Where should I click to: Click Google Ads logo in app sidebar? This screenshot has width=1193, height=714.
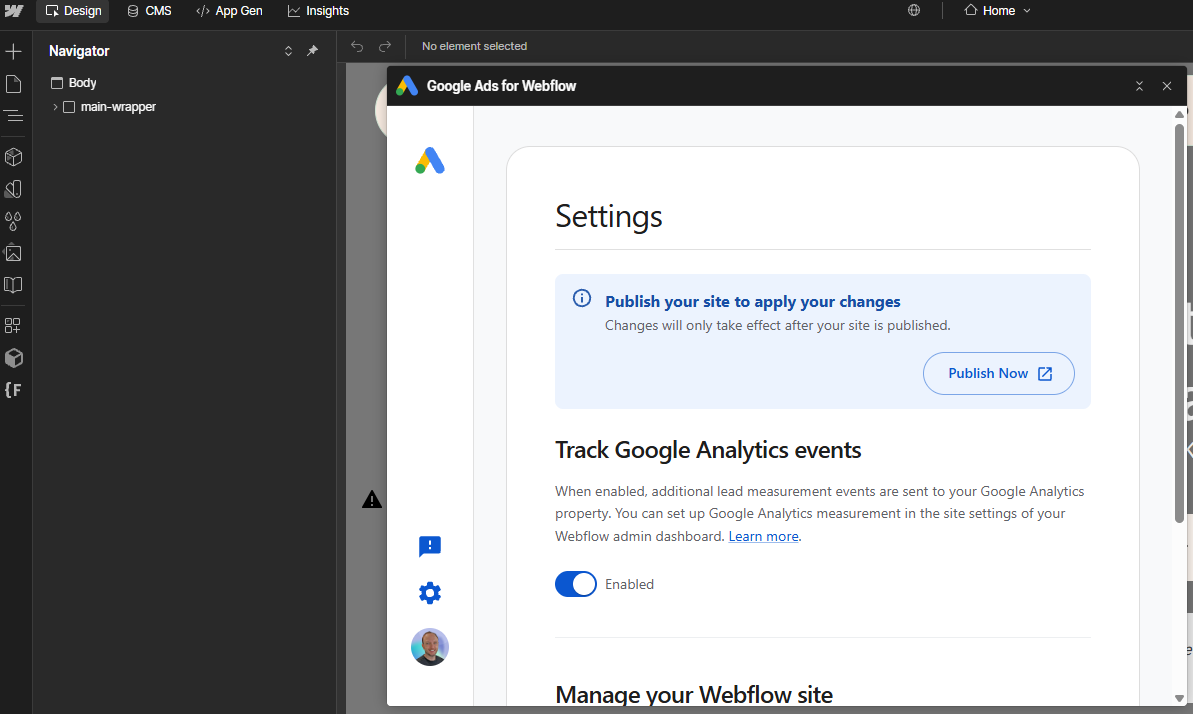coord(430,161)
